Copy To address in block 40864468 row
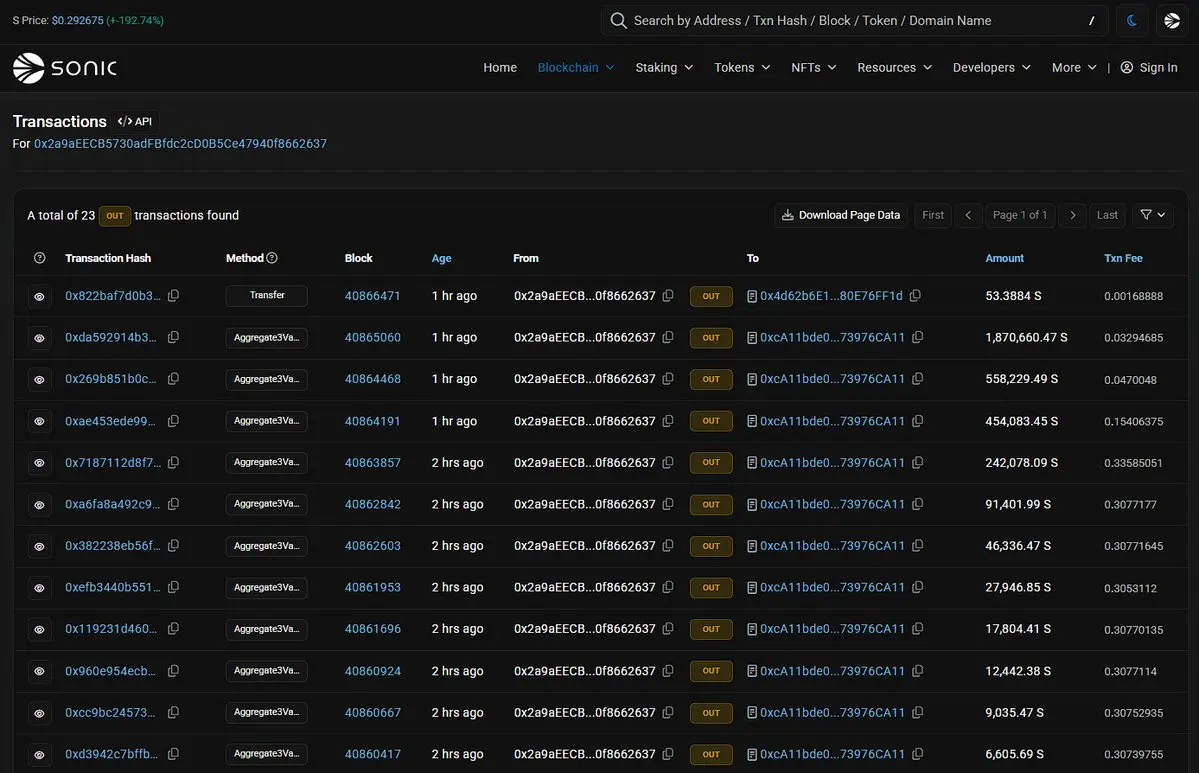 point(918,378)
